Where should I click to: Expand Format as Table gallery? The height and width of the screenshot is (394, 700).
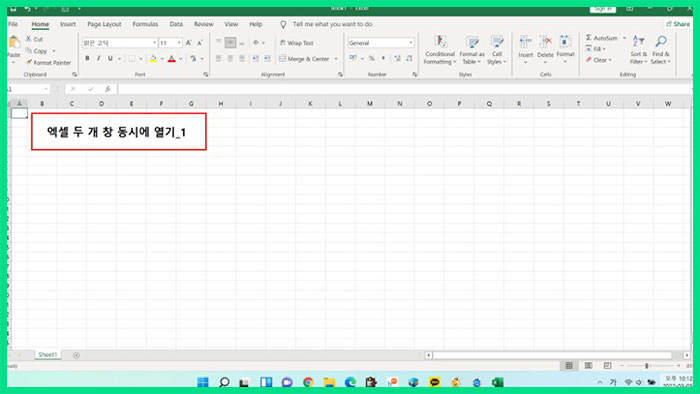tap(472, 50)
